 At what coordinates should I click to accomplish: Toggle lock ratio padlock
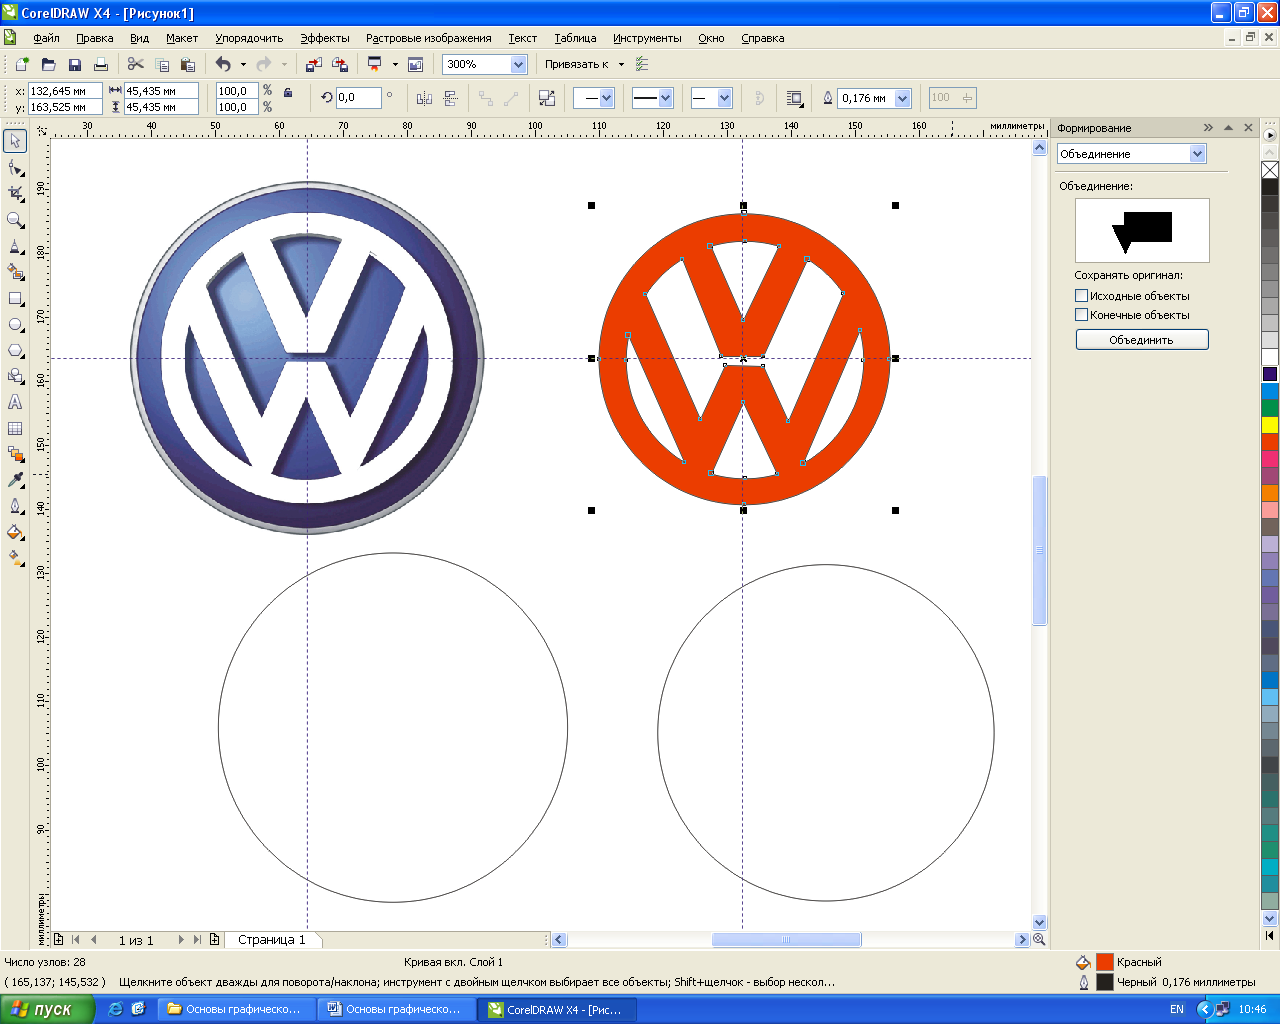pyautogui.click(x=288, y=92)
